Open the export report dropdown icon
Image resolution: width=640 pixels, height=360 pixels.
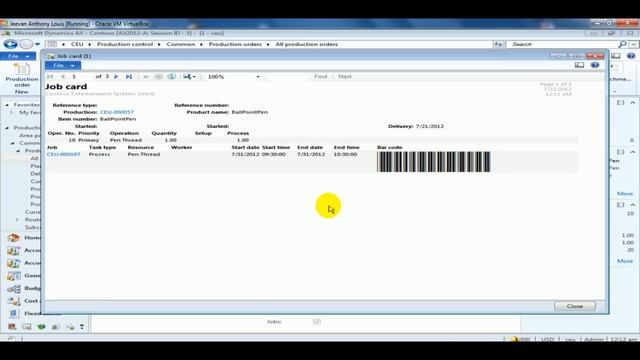pyautogui.click(x=189, y=76)
